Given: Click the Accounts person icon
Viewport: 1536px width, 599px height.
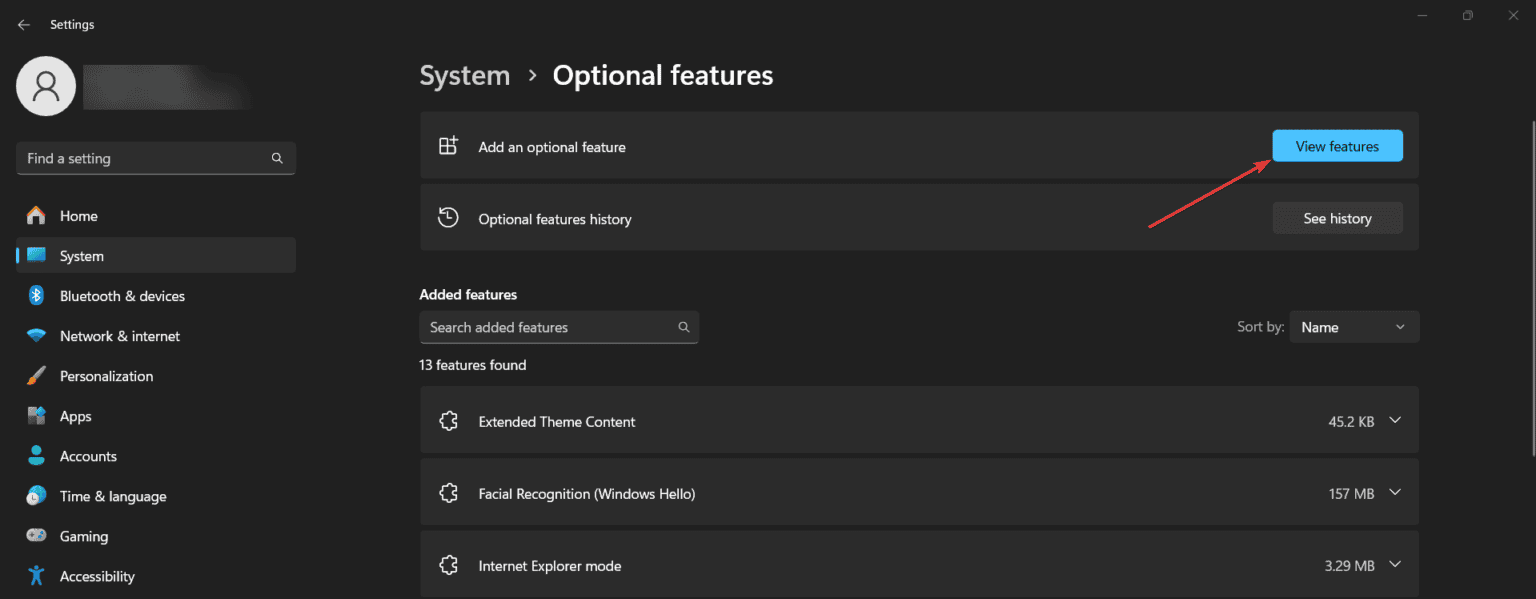Looking at the screenshot, I should pyautogui.click(x=37, y=456).
